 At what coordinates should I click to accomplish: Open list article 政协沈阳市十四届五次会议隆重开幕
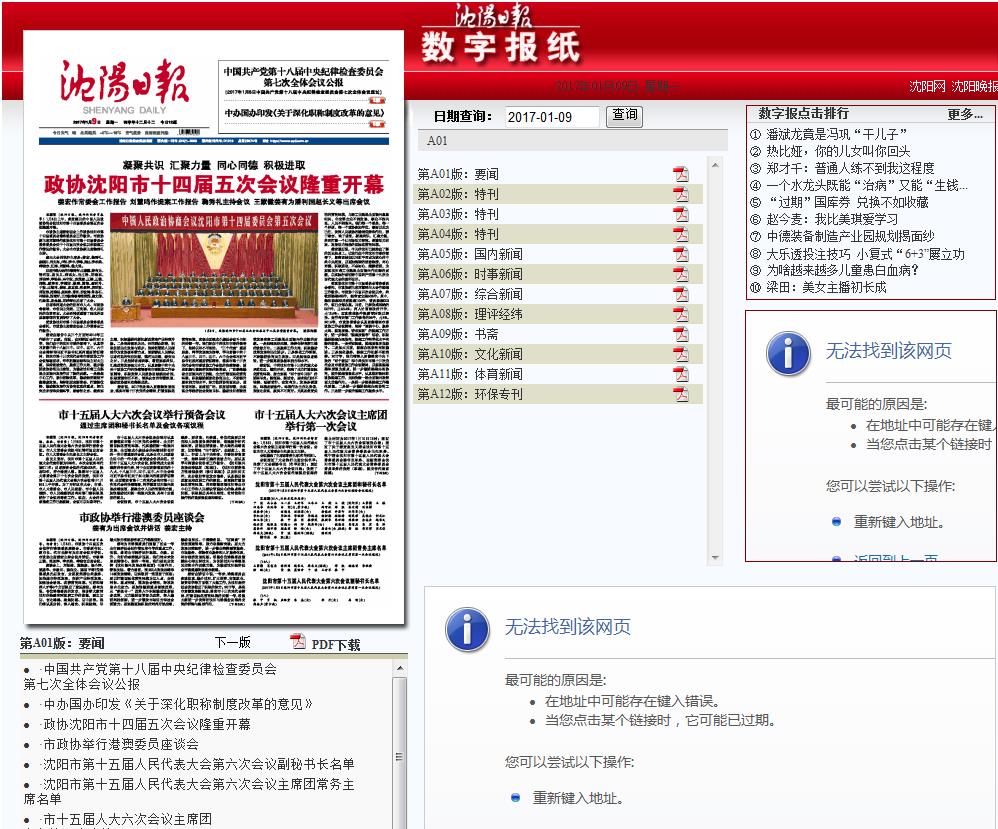146,724
